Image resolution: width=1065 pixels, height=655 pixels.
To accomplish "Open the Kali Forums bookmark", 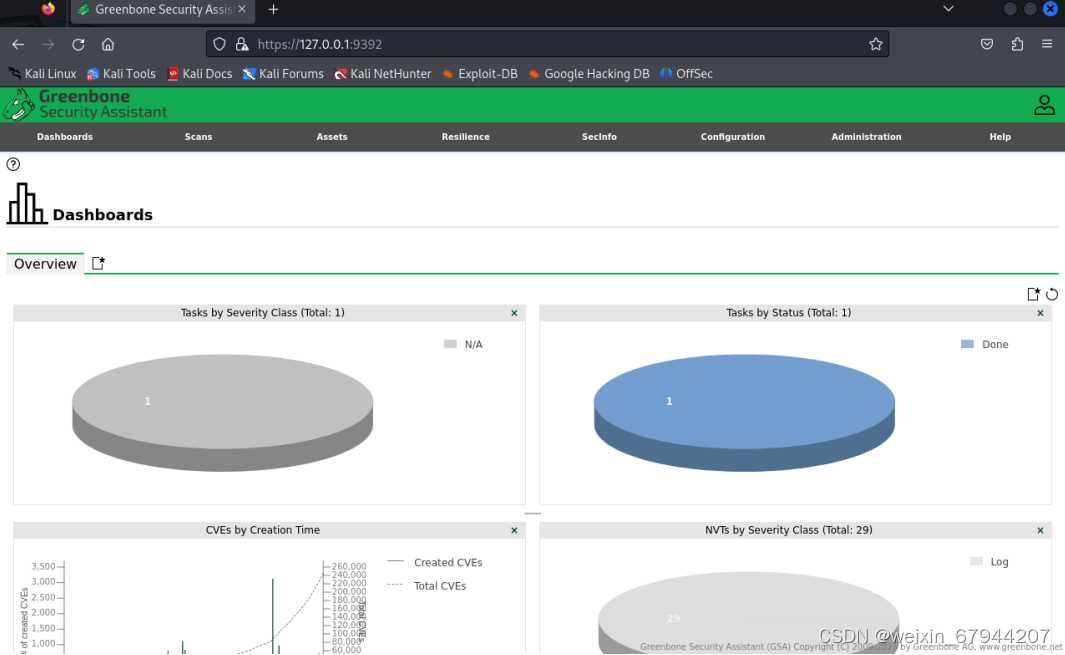I will click(283, 73).
